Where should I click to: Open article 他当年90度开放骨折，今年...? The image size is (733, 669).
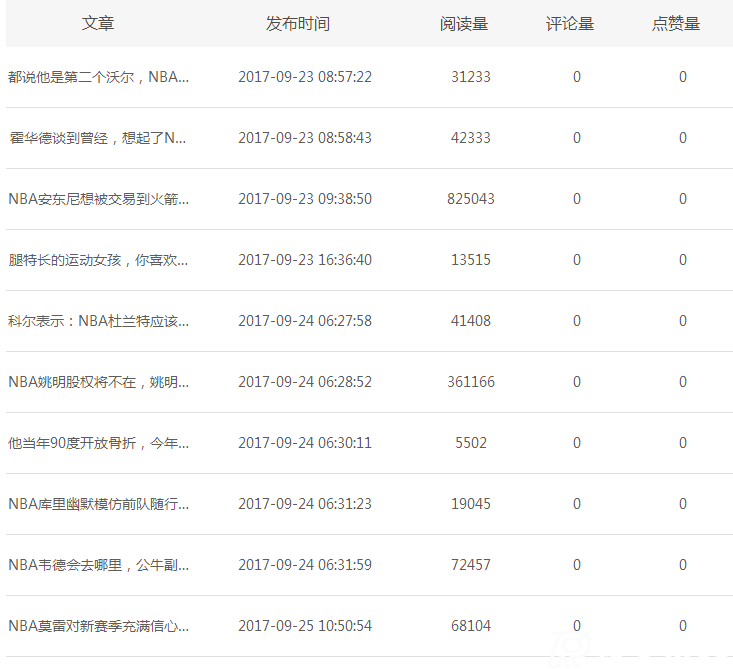pos(98,443)
